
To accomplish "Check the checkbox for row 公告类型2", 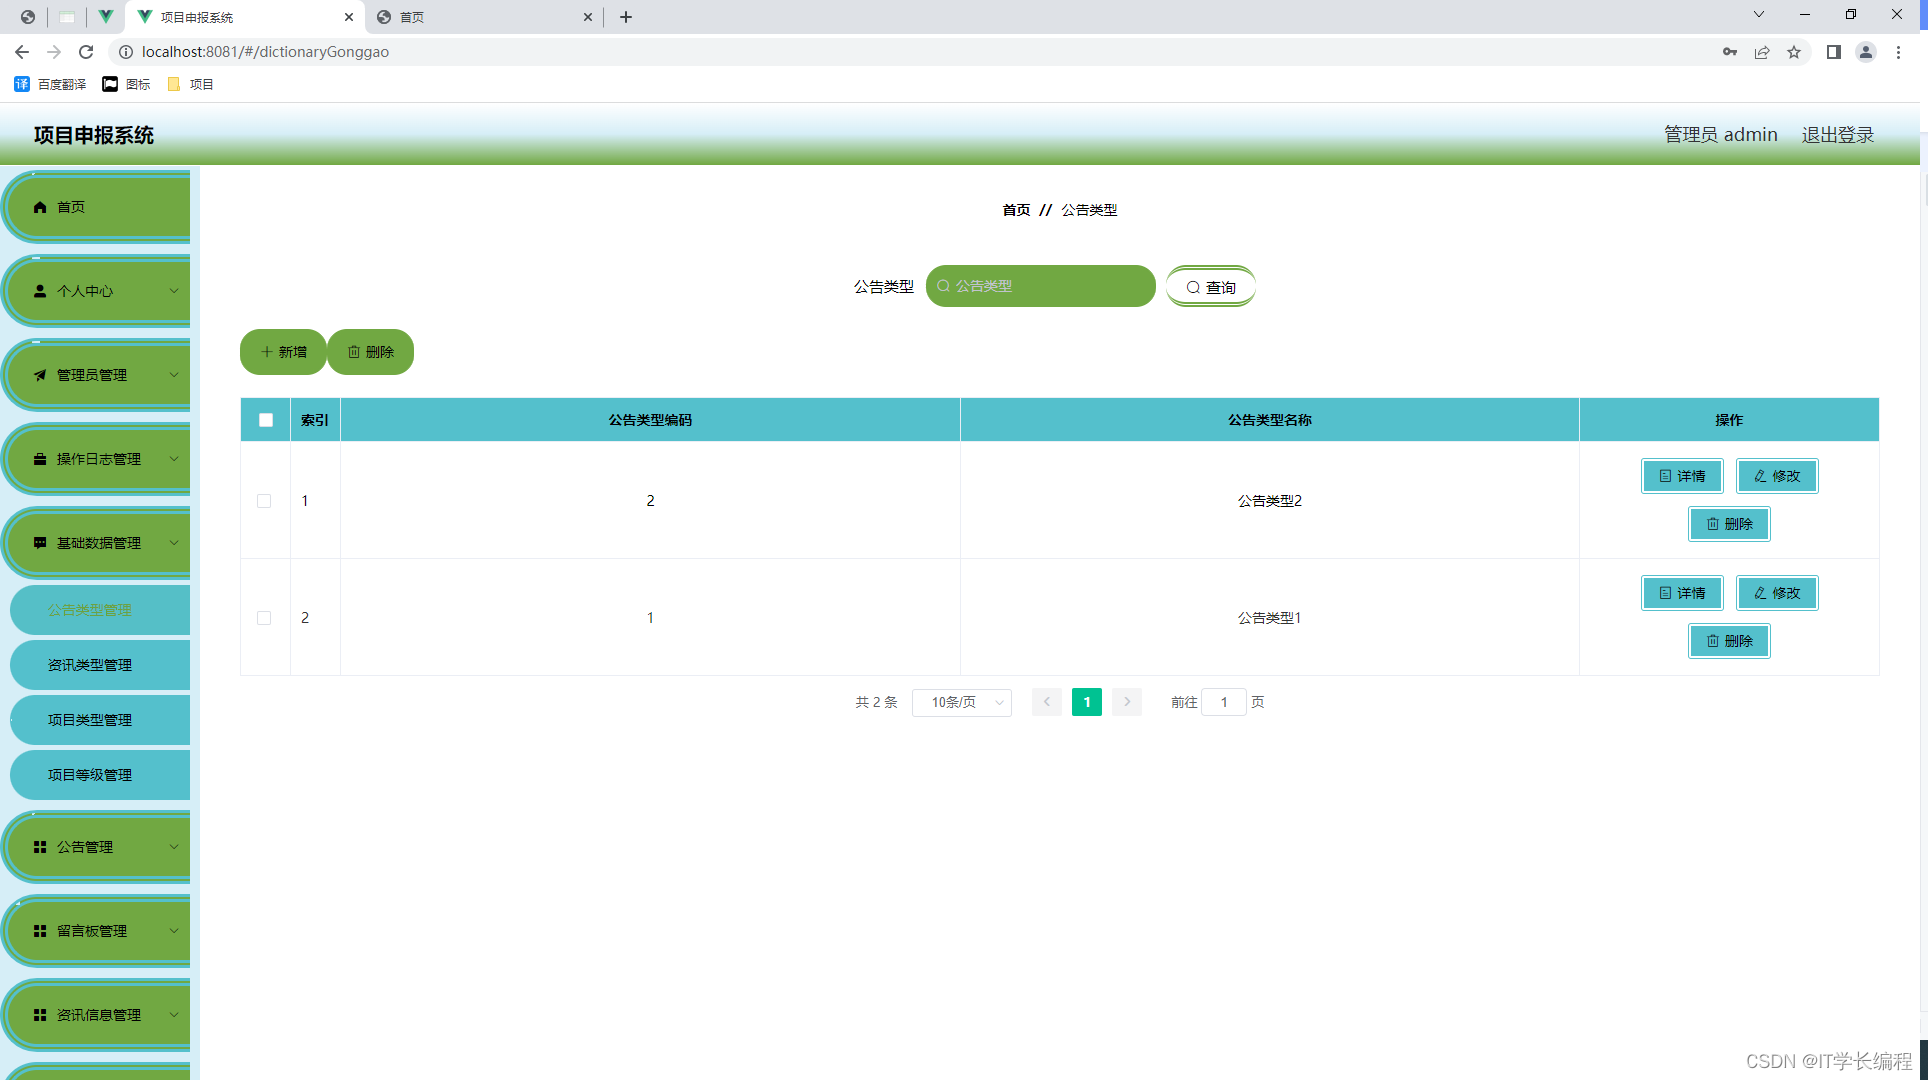I will pos(264,501).
